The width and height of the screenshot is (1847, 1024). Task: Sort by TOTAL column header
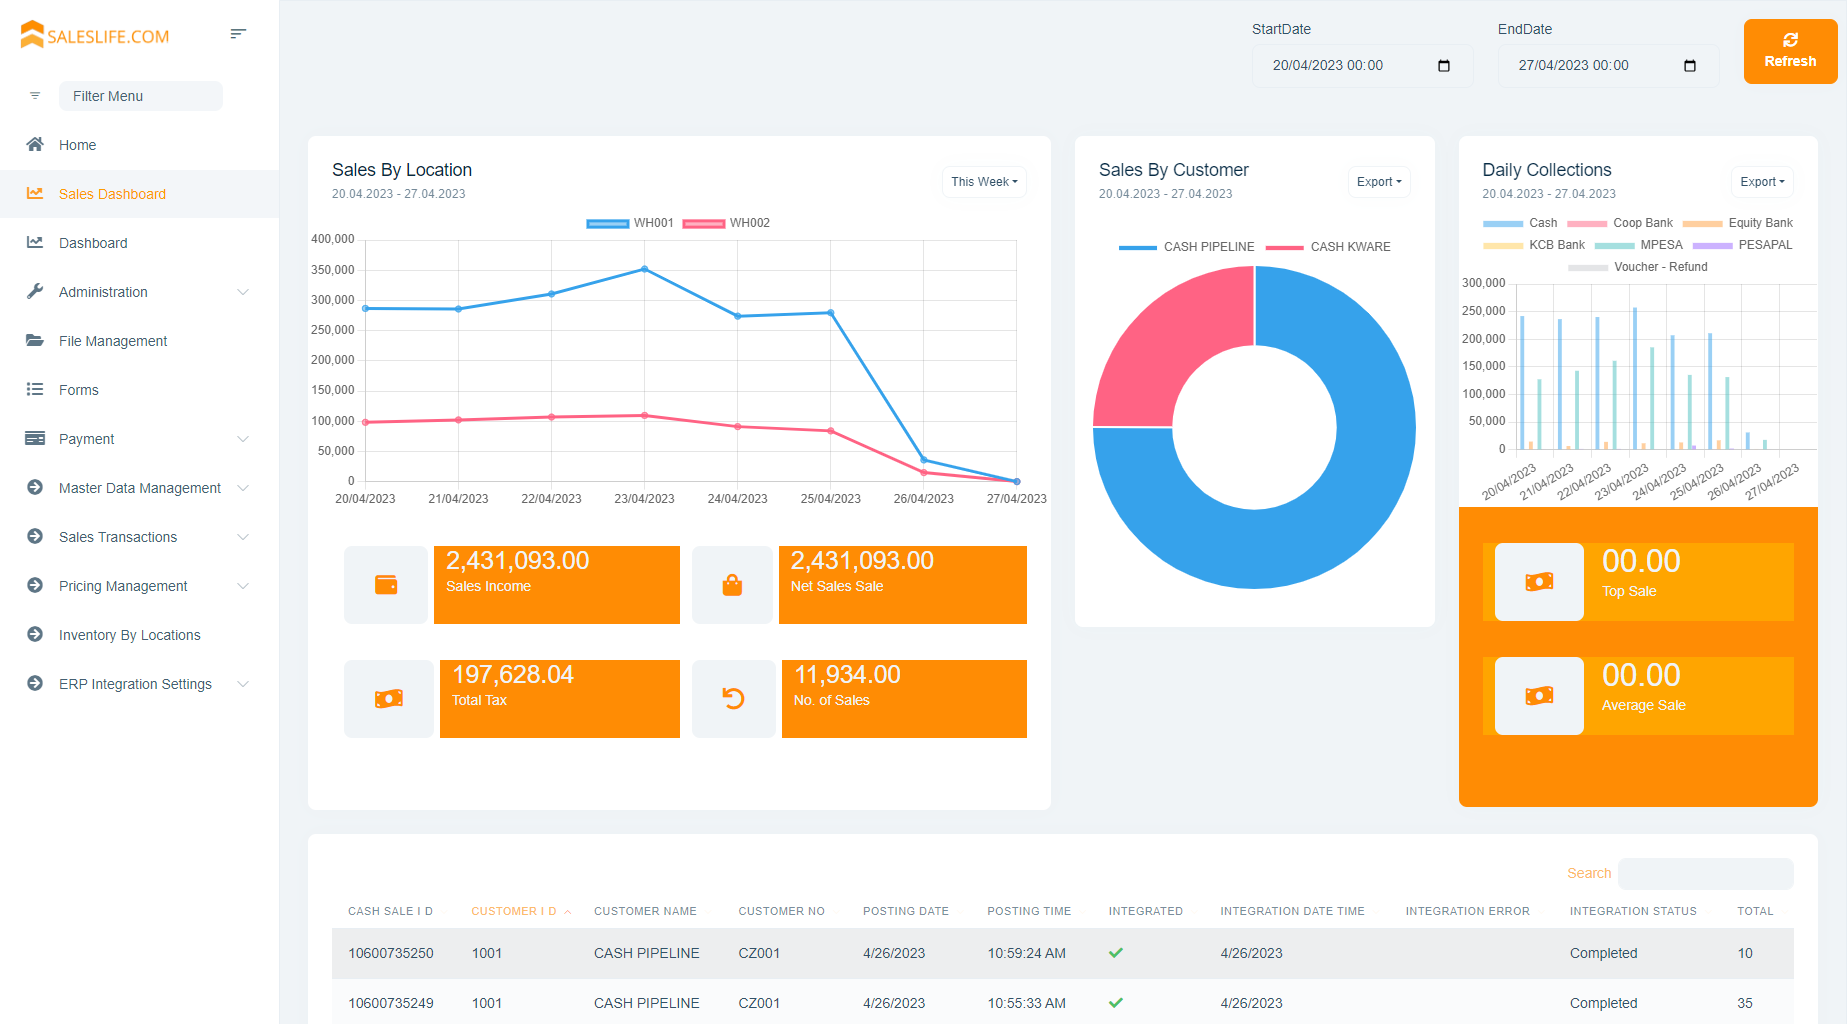coord(1755,911)
